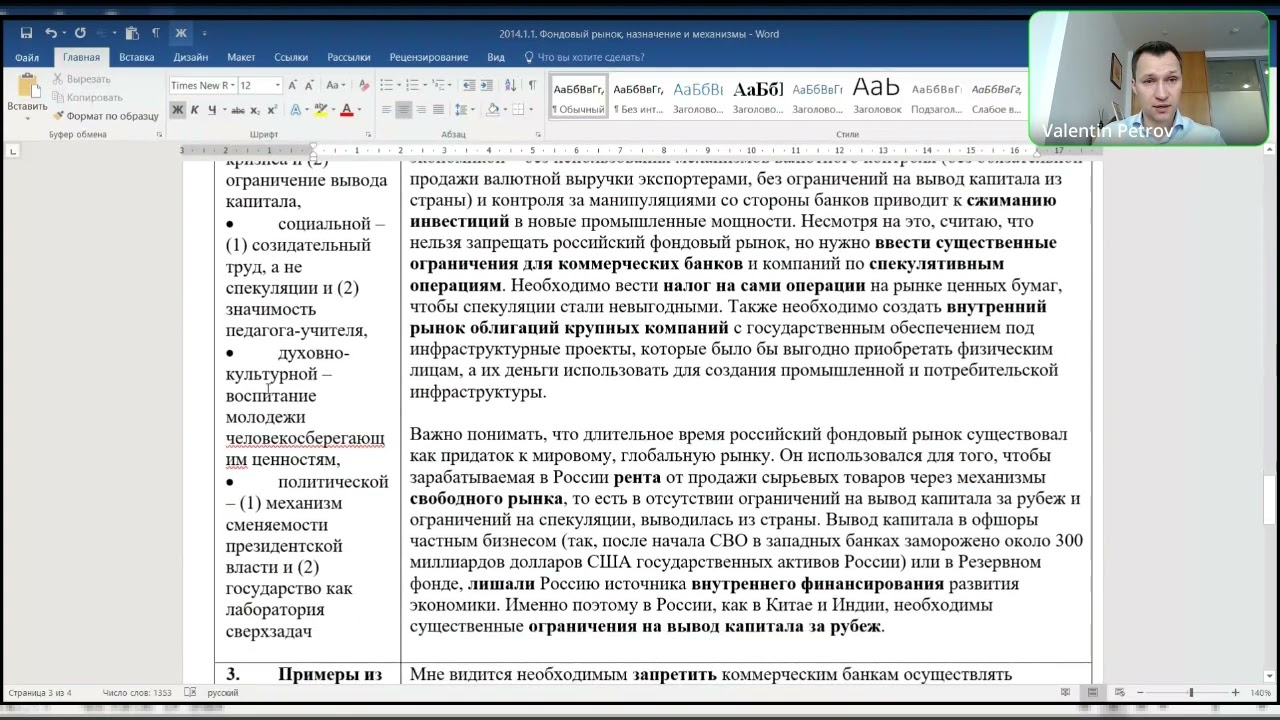Open the Шрифт dialog launcher

368,134
